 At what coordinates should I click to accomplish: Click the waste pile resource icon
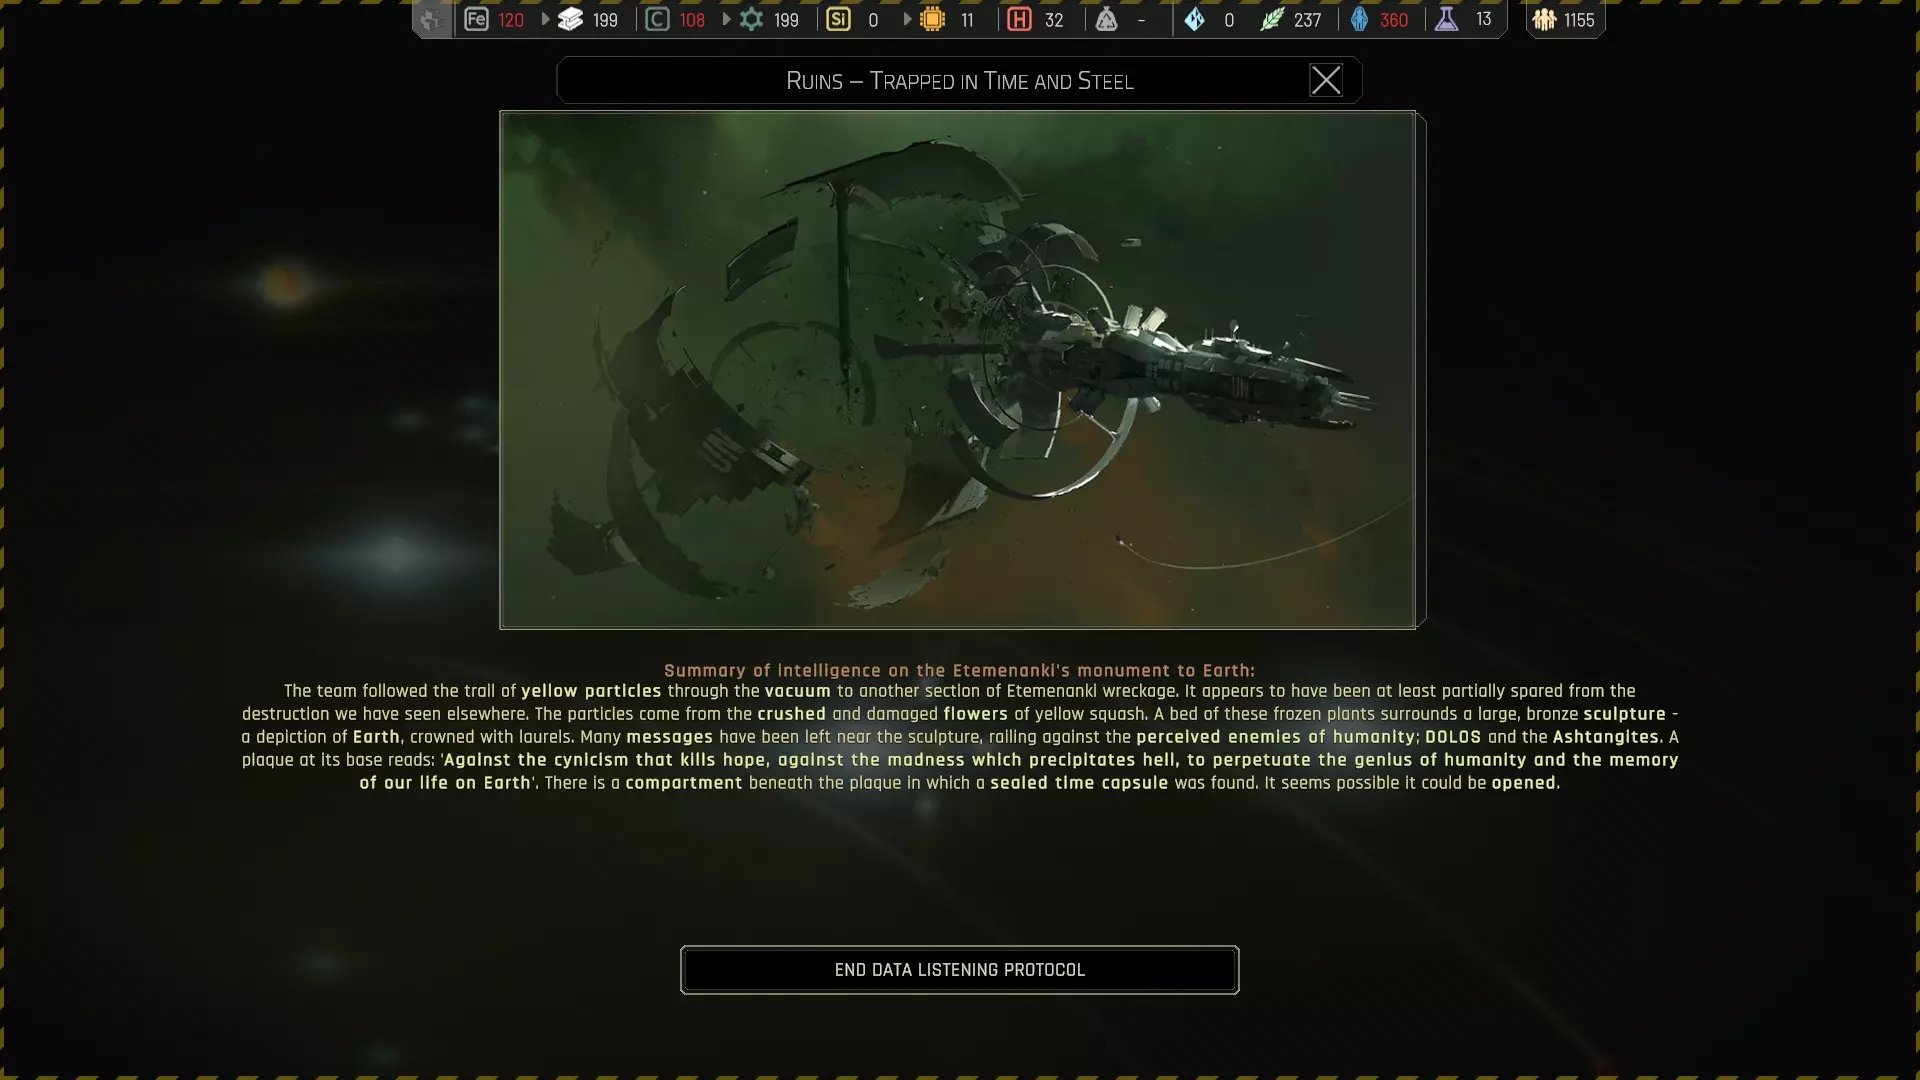pos(1106,19)
